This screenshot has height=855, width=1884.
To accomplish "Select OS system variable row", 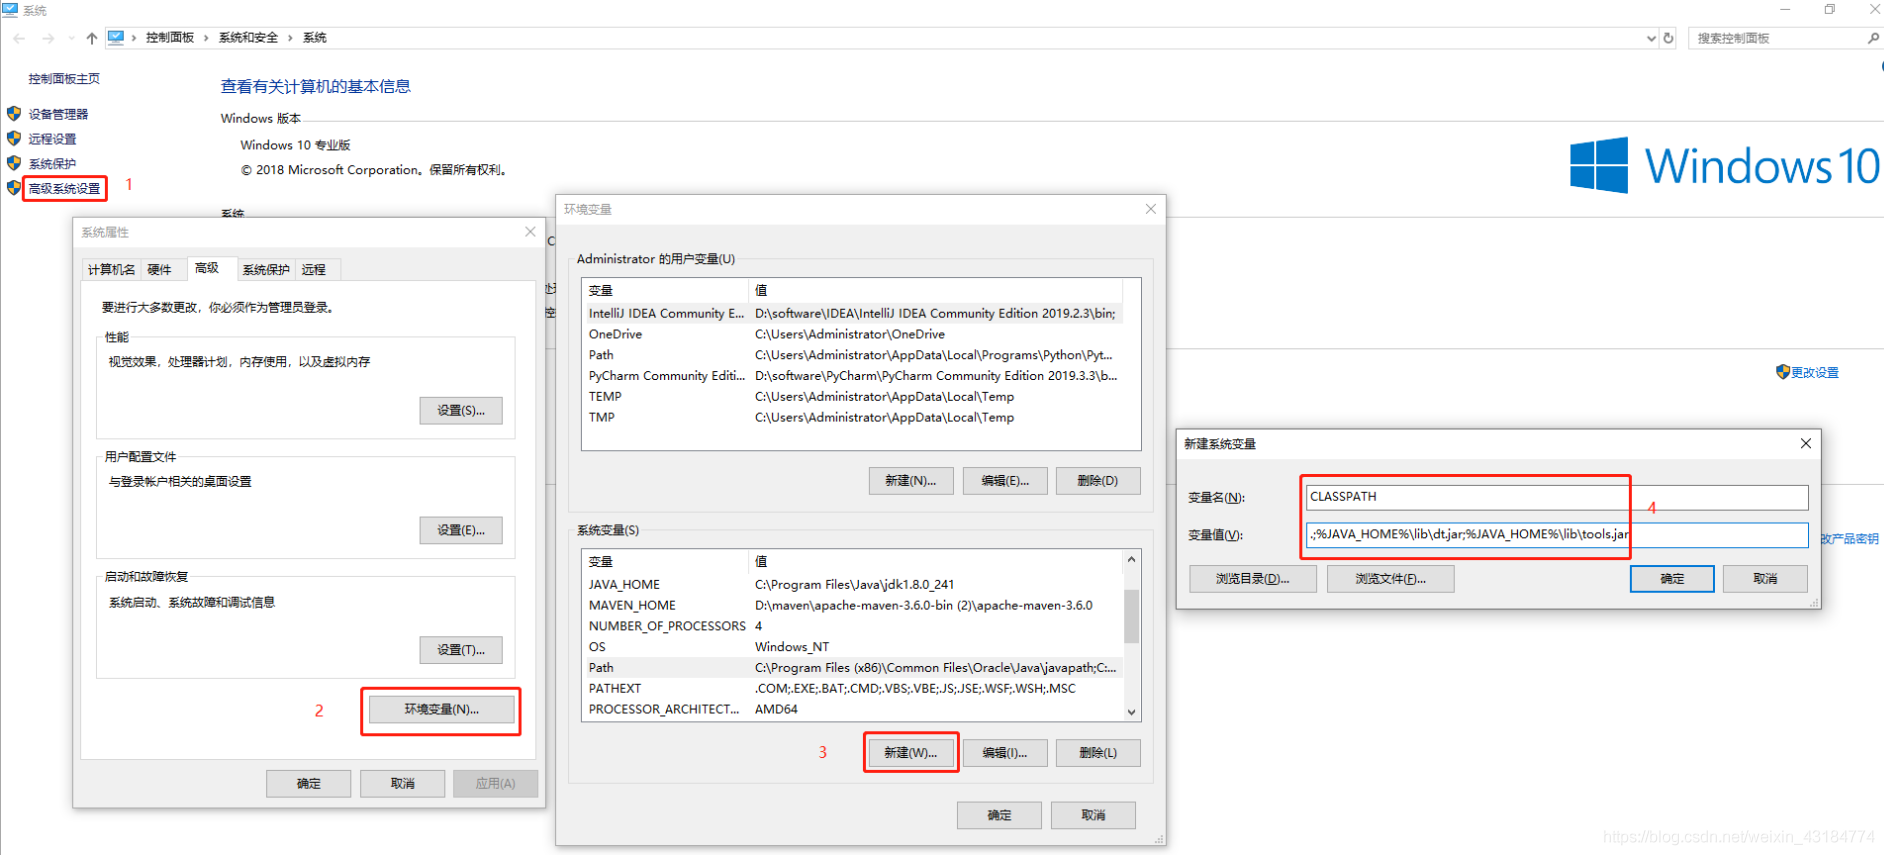I will (852, 647).
